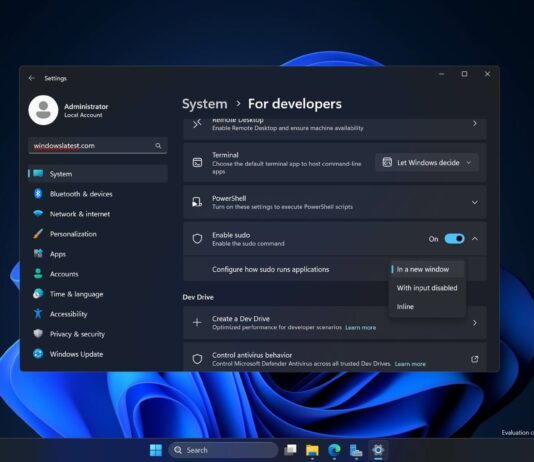The height and width of the screenshot is (462, 534).
Task: Click the Remote Desktop icon
Action: [197, 124]
